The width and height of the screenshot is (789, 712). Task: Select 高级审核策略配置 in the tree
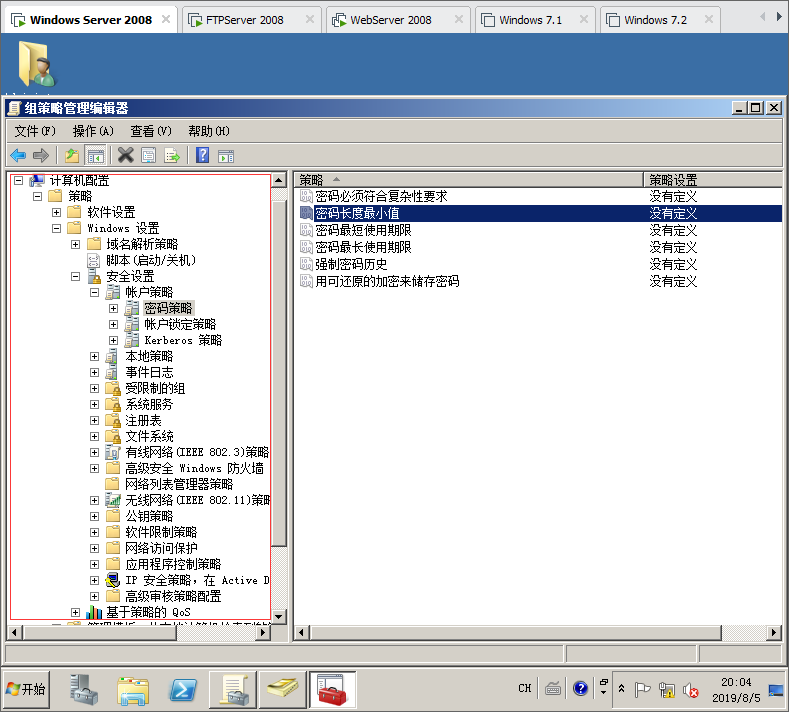tap(173, 596)
